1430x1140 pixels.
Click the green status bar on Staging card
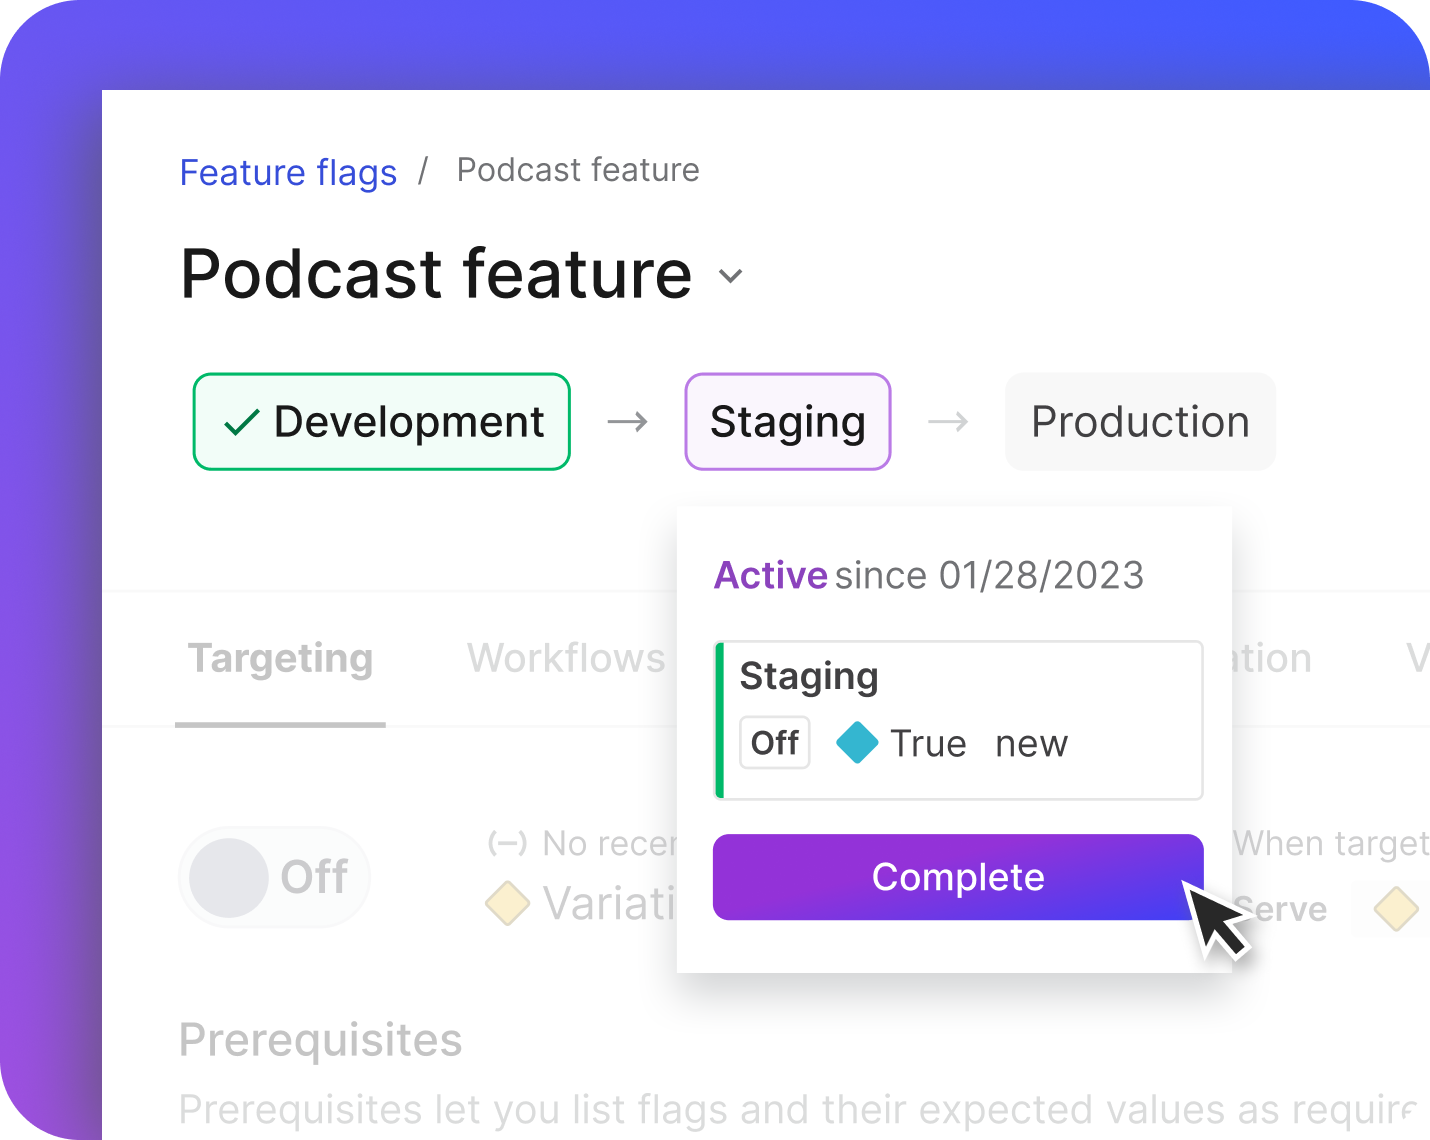720,720
